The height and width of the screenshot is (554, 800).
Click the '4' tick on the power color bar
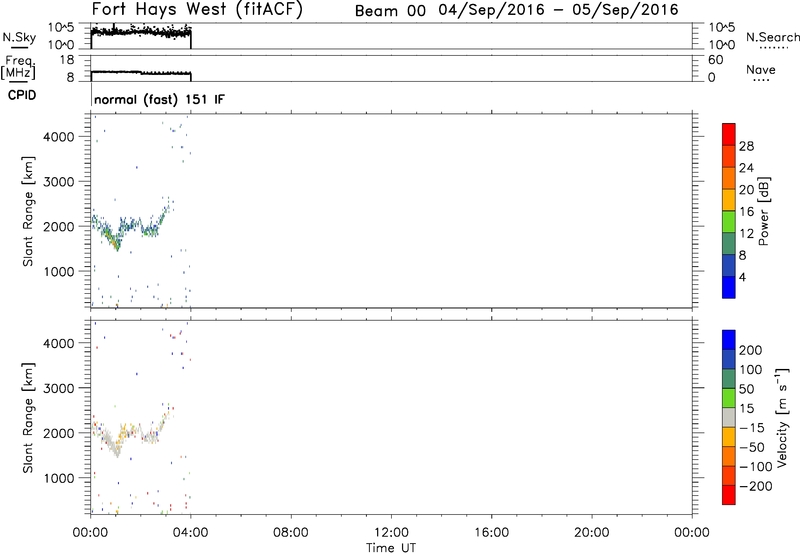[x=742, y=277]
